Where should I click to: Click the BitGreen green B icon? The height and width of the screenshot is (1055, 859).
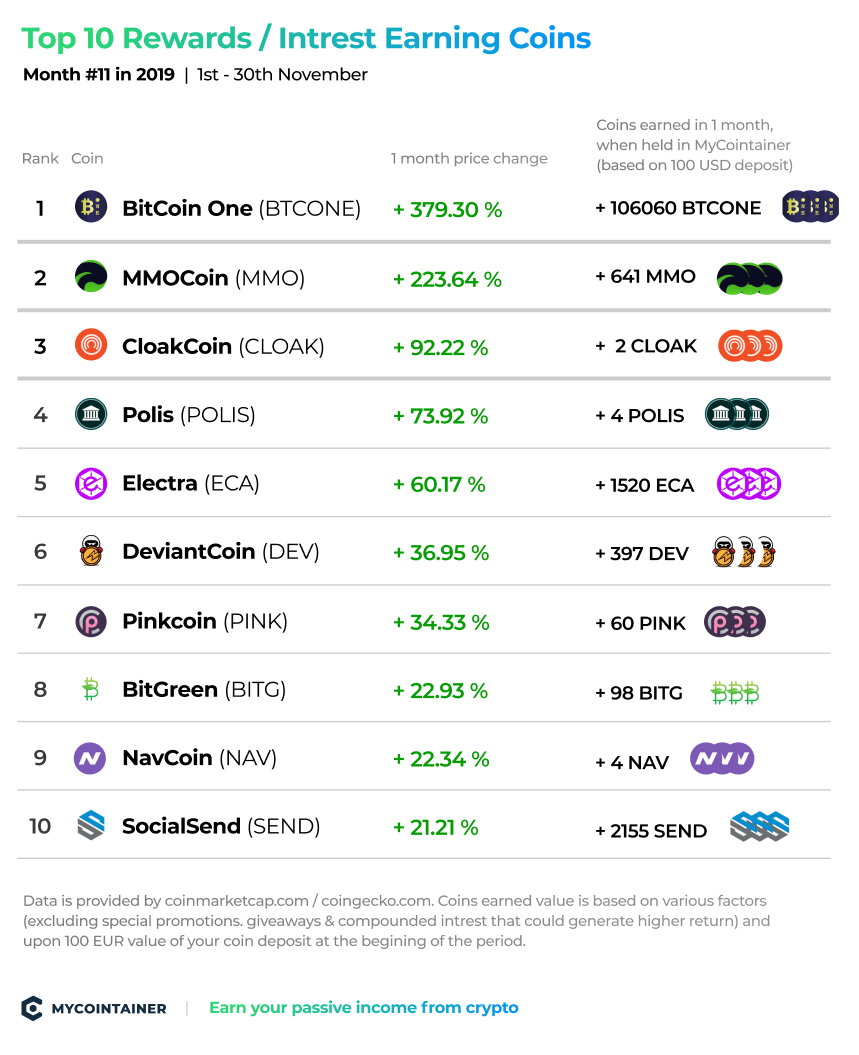90,689
